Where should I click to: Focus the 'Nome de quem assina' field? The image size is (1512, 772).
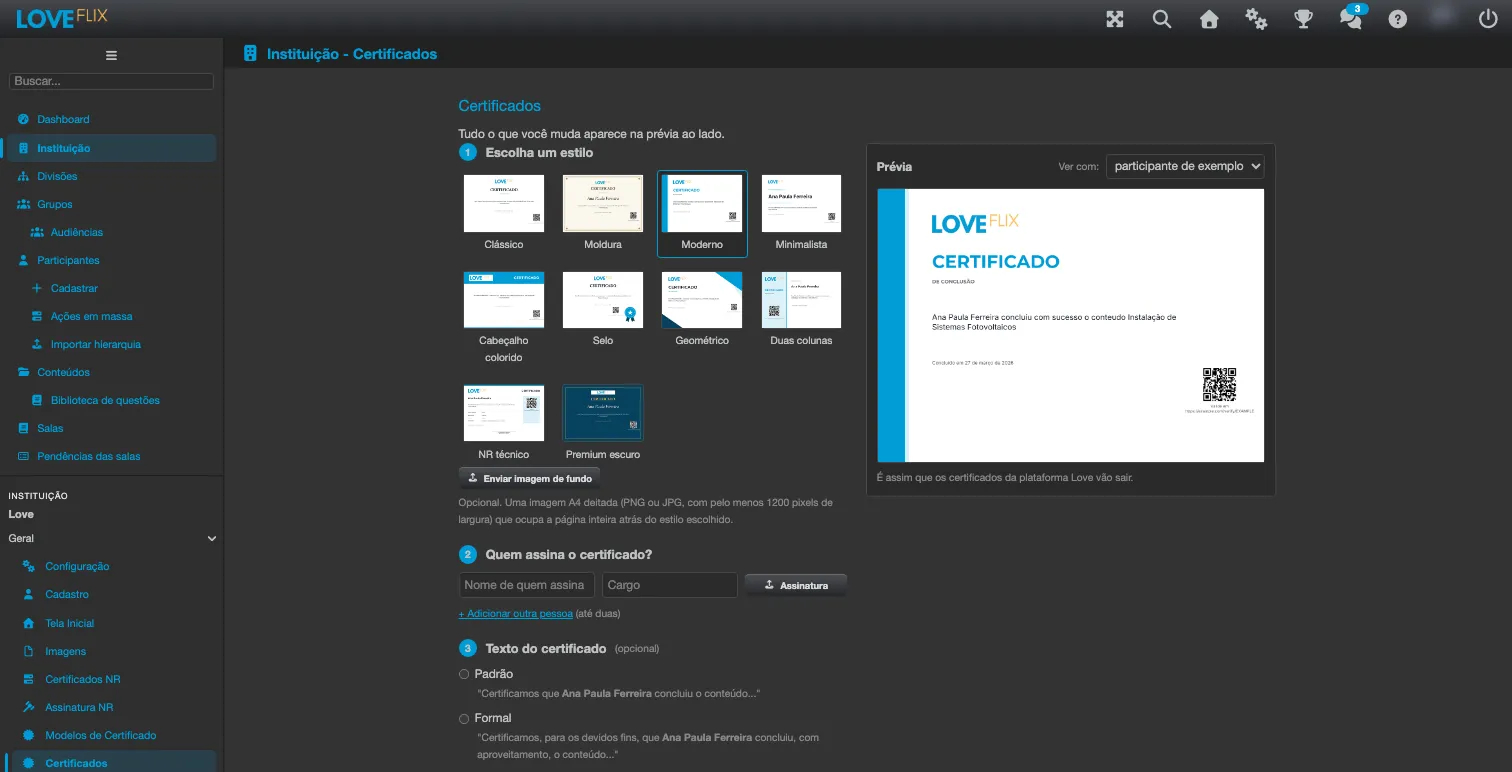pos(527,585)
